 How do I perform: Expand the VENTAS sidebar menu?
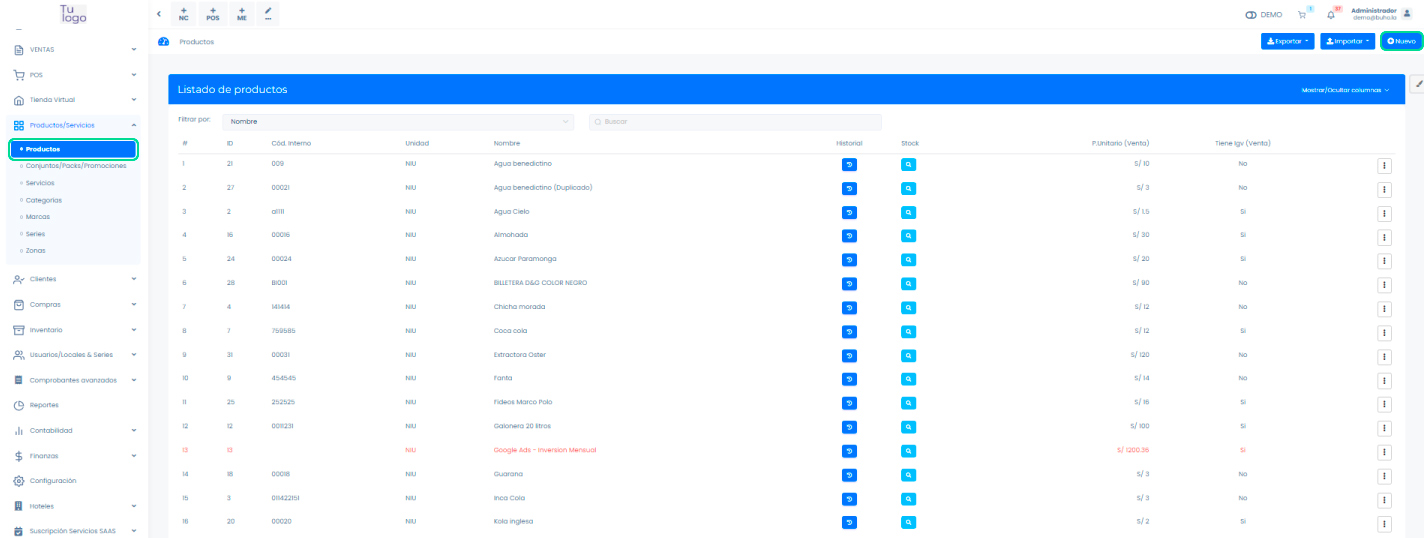(x=75, y=49)
